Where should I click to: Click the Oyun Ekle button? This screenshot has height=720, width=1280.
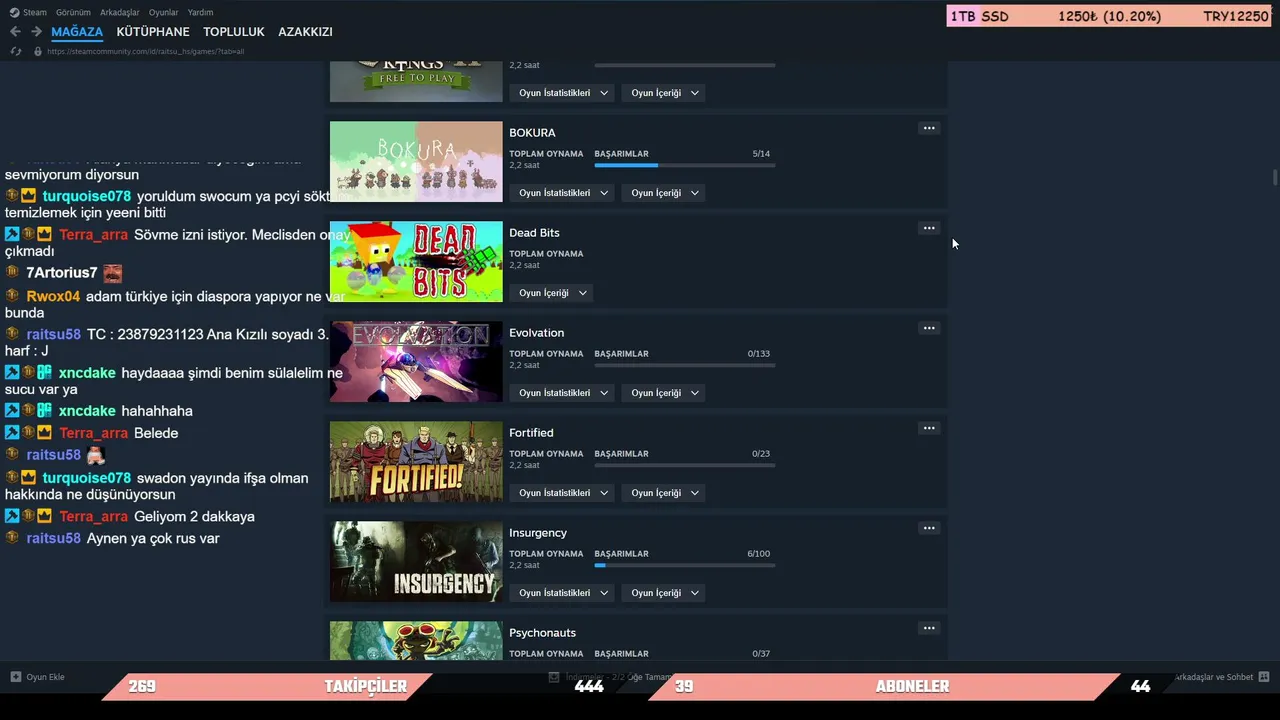point(37,677)
